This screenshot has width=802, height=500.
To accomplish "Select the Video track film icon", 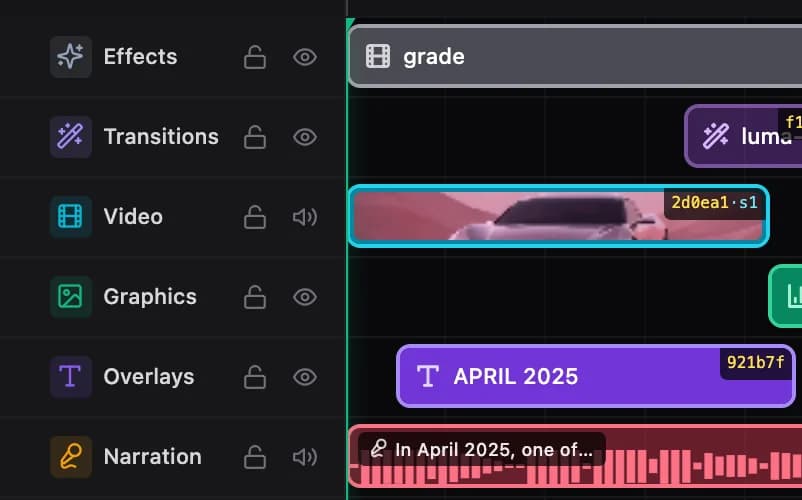I will click(x=71, y=217).
